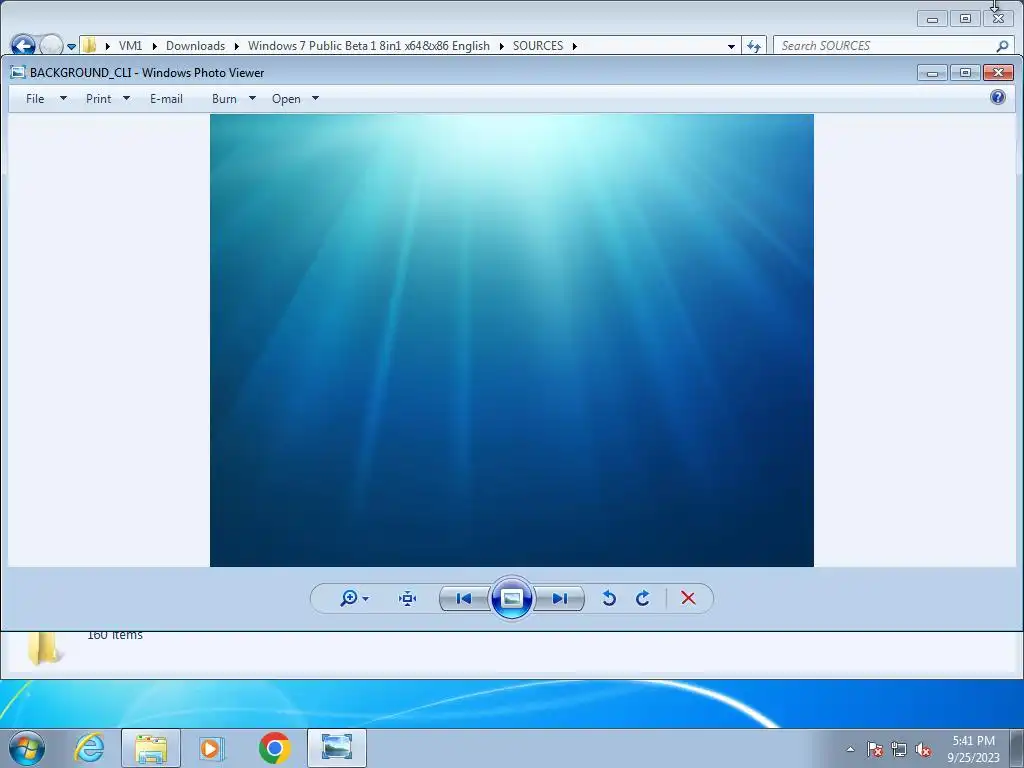Rotate the picture counterclockwise
Image resolution: width=1024 pixels, height=768 pixels.
(609, 598)
